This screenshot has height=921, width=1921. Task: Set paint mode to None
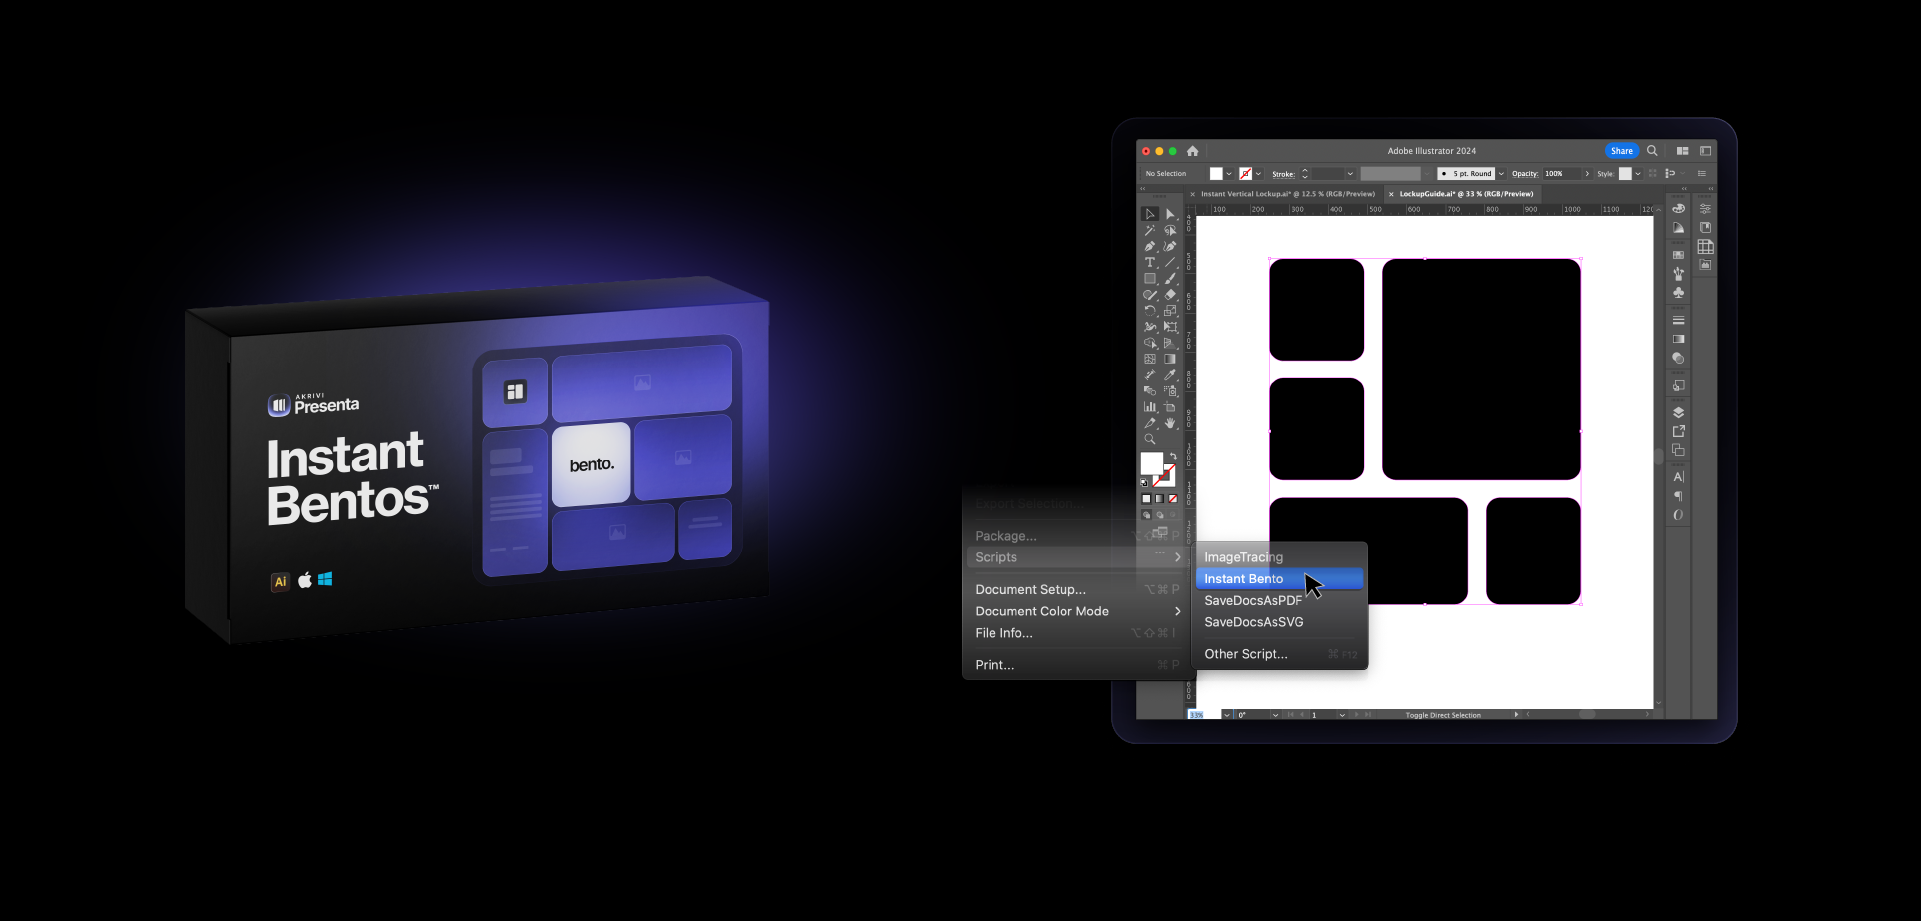coord(1173,498)
